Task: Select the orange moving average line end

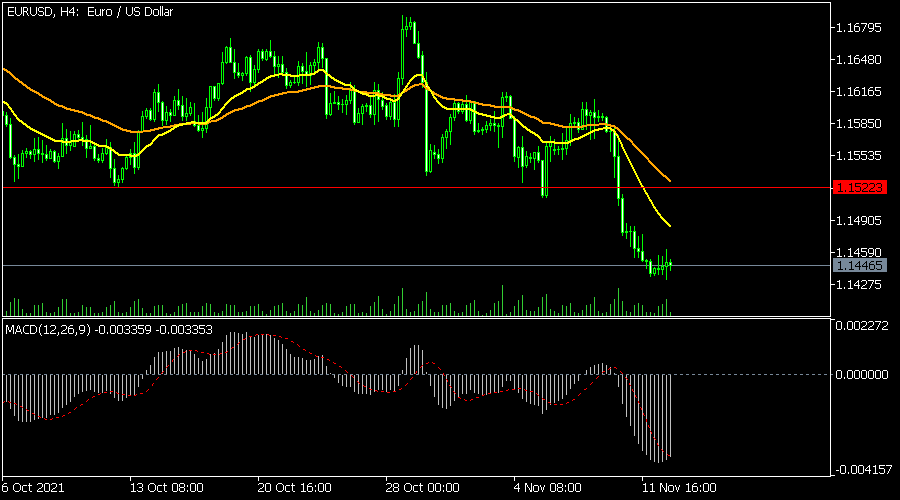Action: (669, 180)
